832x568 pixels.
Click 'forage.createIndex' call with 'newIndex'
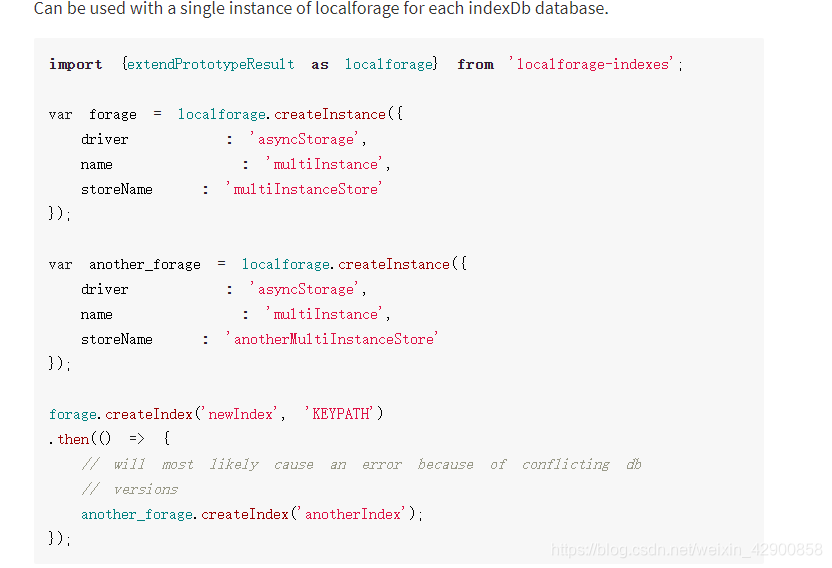[215, 414]
